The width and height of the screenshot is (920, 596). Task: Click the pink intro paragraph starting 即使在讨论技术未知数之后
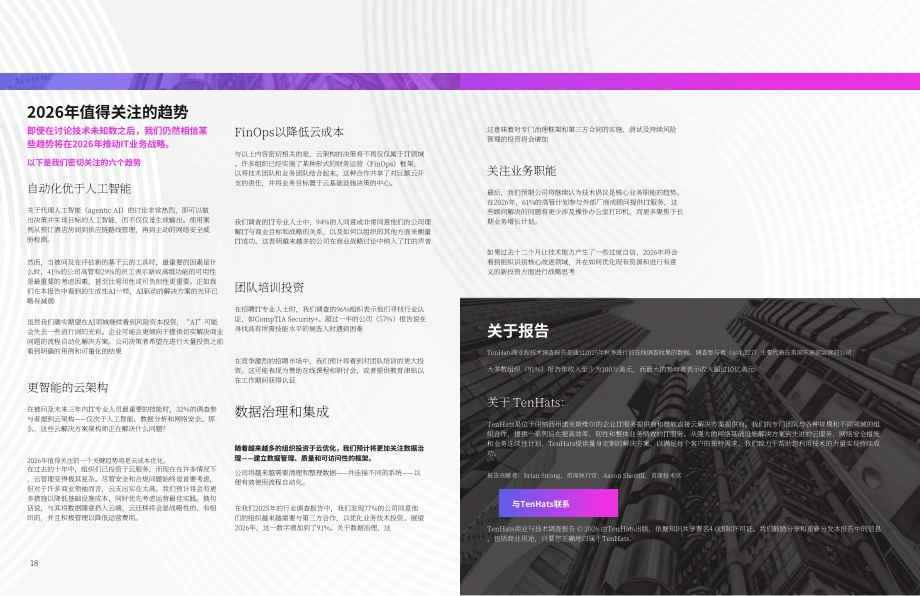tap(117, 137)
